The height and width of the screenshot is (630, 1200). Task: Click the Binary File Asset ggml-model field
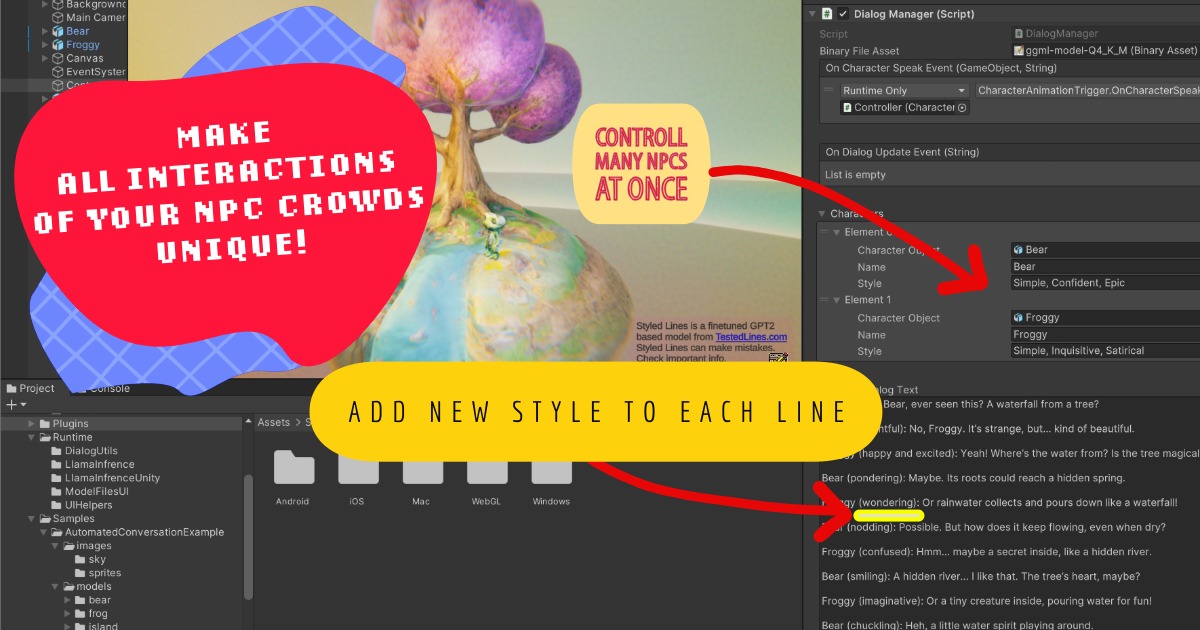click(1105, 51)
